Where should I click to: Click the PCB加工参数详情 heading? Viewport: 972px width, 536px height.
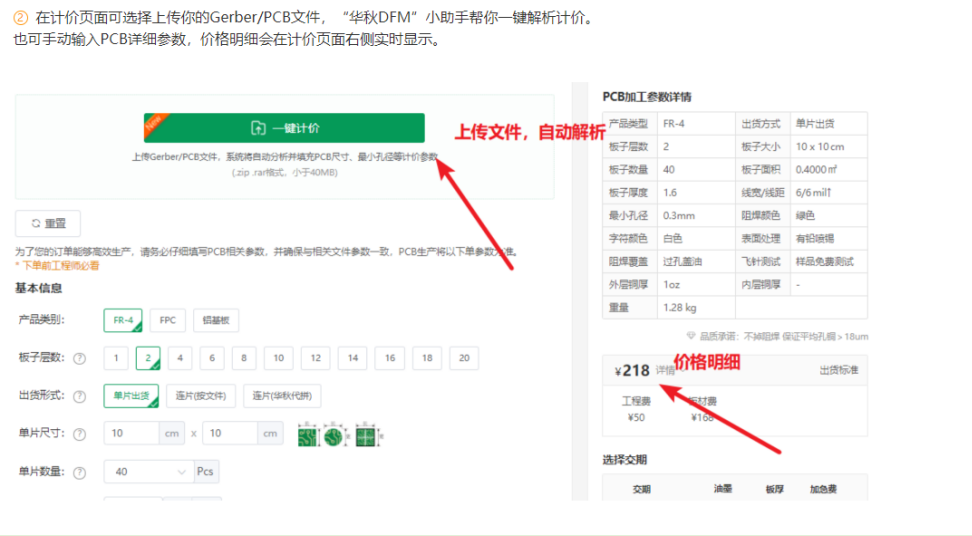coord(647,97)
